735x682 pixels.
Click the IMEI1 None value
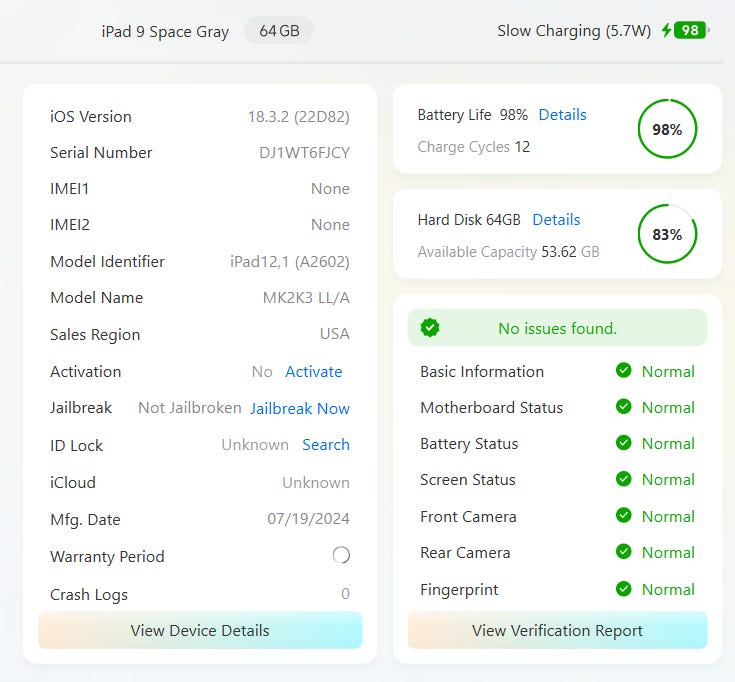coord(330,189)
